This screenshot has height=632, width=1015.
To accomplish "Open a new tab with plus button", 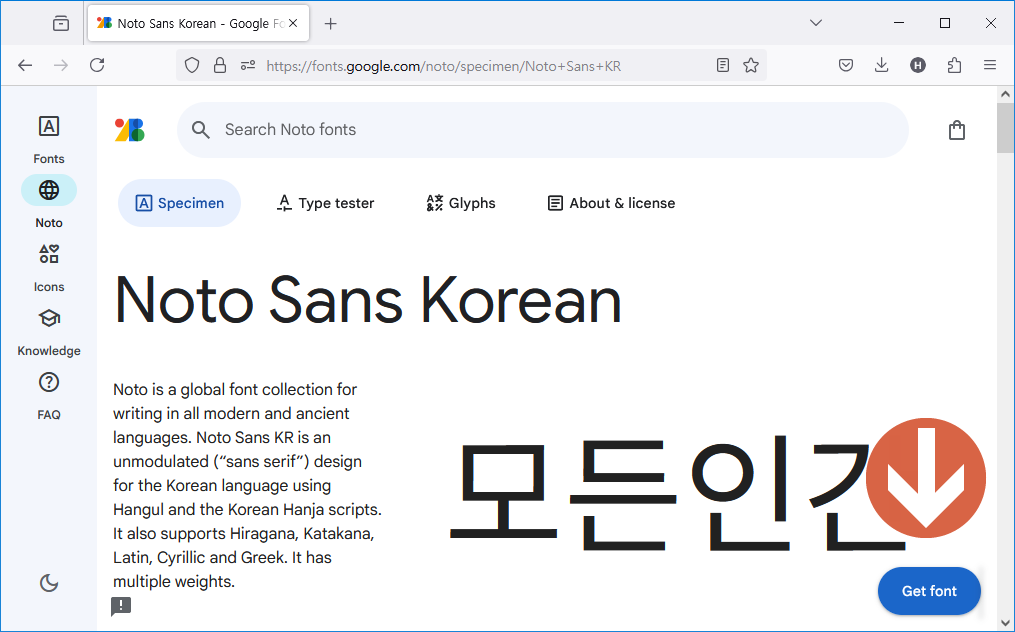I will click(x=331, y=24).
